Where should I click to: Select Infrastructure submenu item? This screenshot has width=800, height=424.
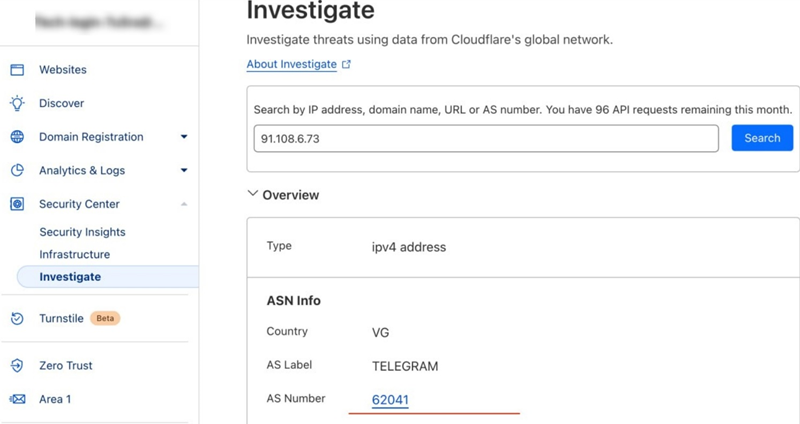pos(74,254)
